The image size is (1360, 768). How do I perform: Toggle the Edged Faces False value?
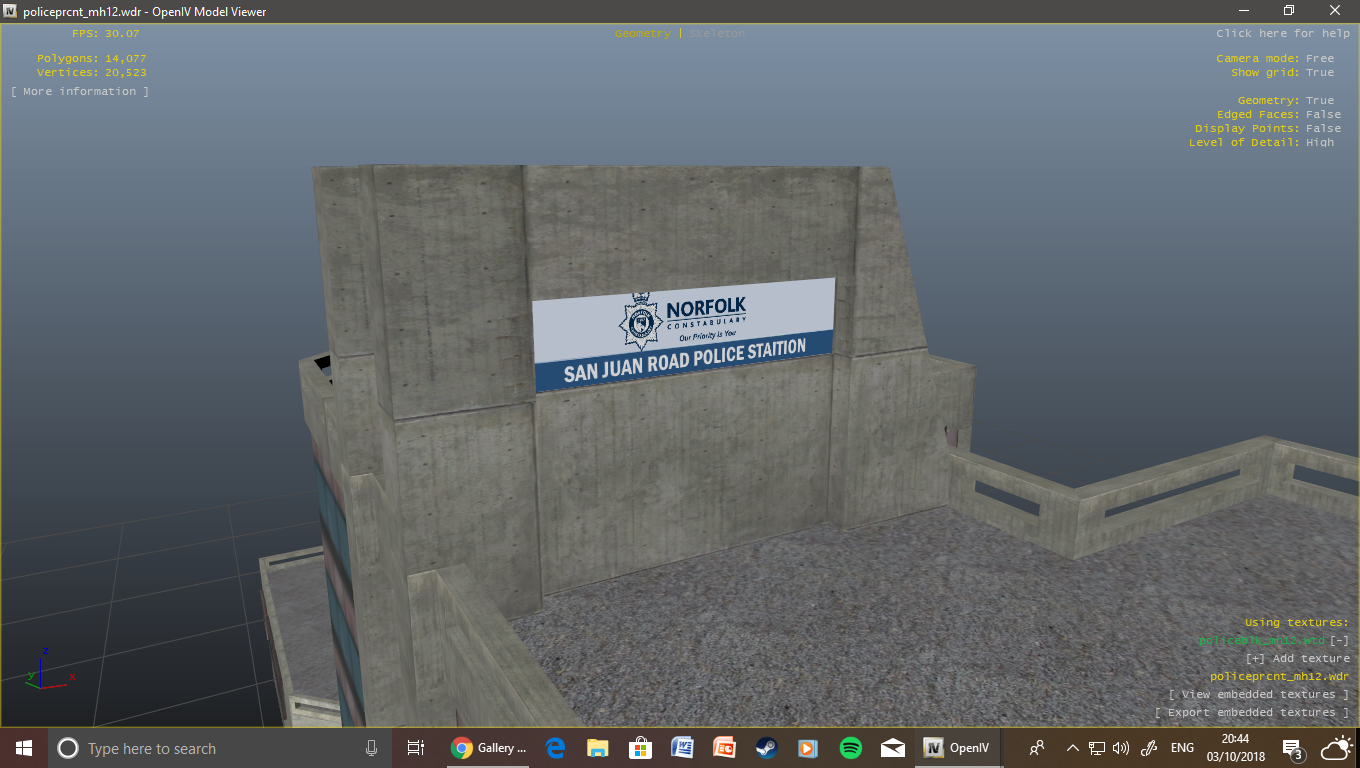coord(1323,115)
